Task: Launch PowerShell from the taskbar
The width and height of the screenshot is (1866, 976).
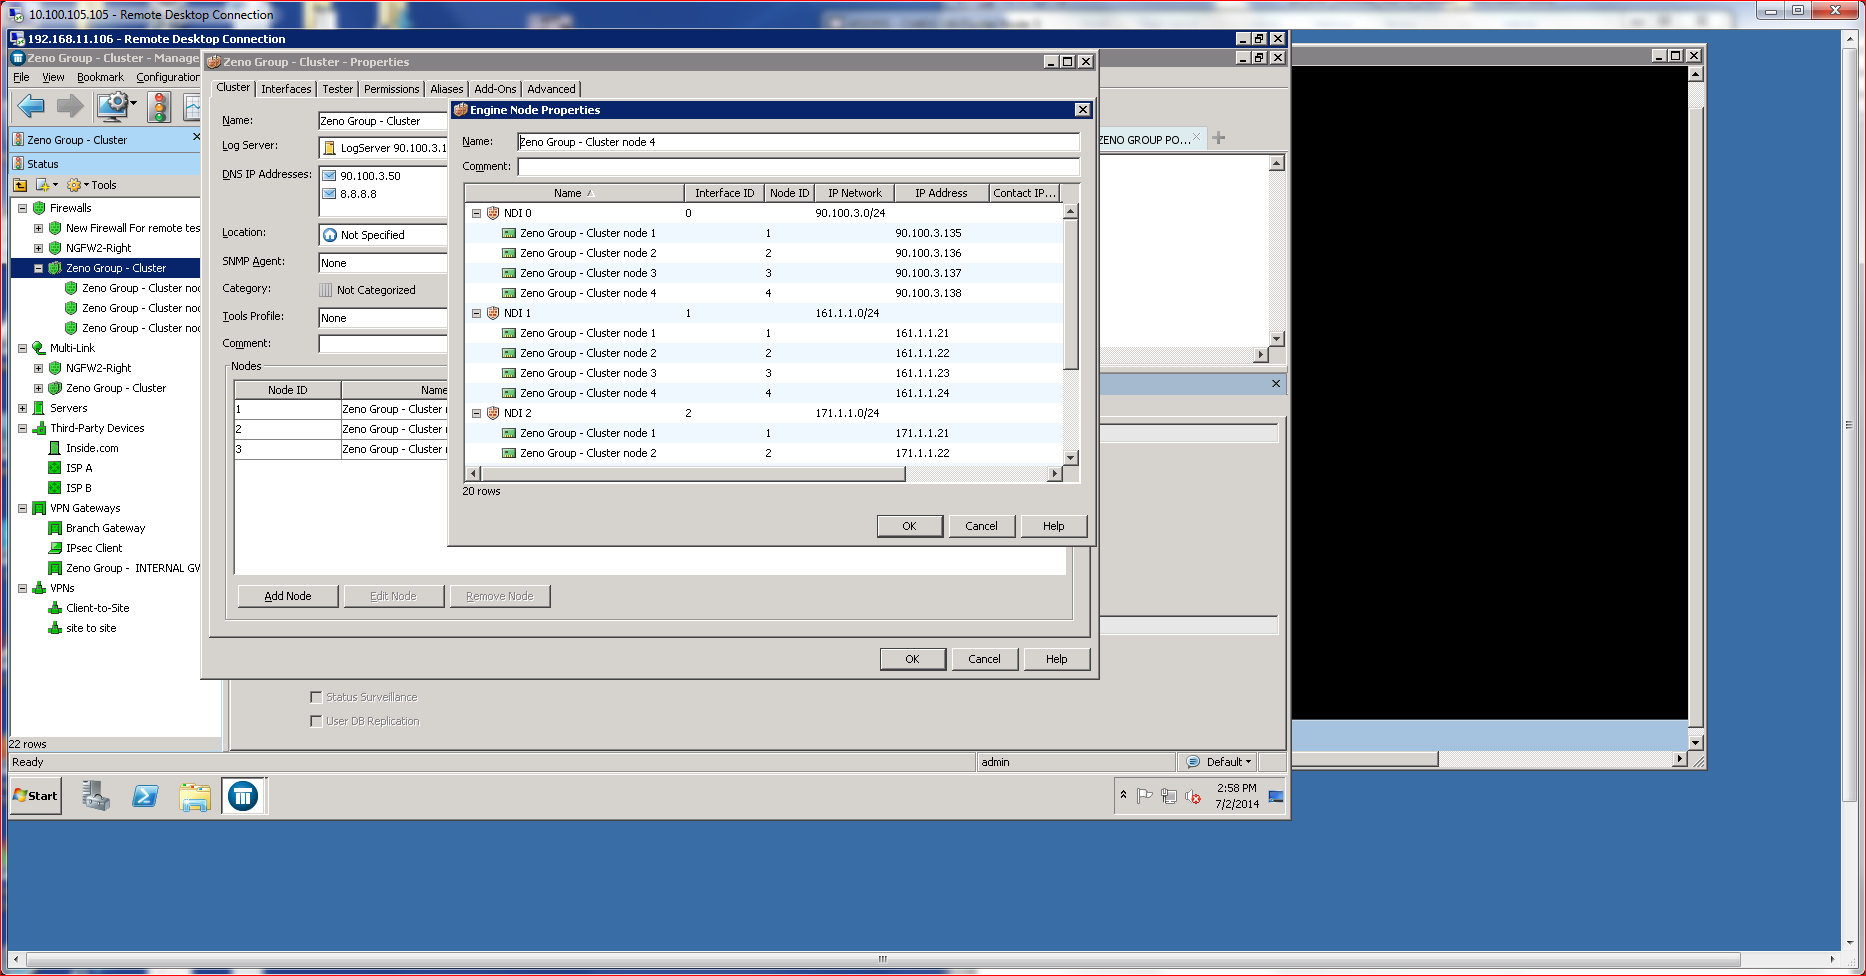Action: [x=145, y=796]
